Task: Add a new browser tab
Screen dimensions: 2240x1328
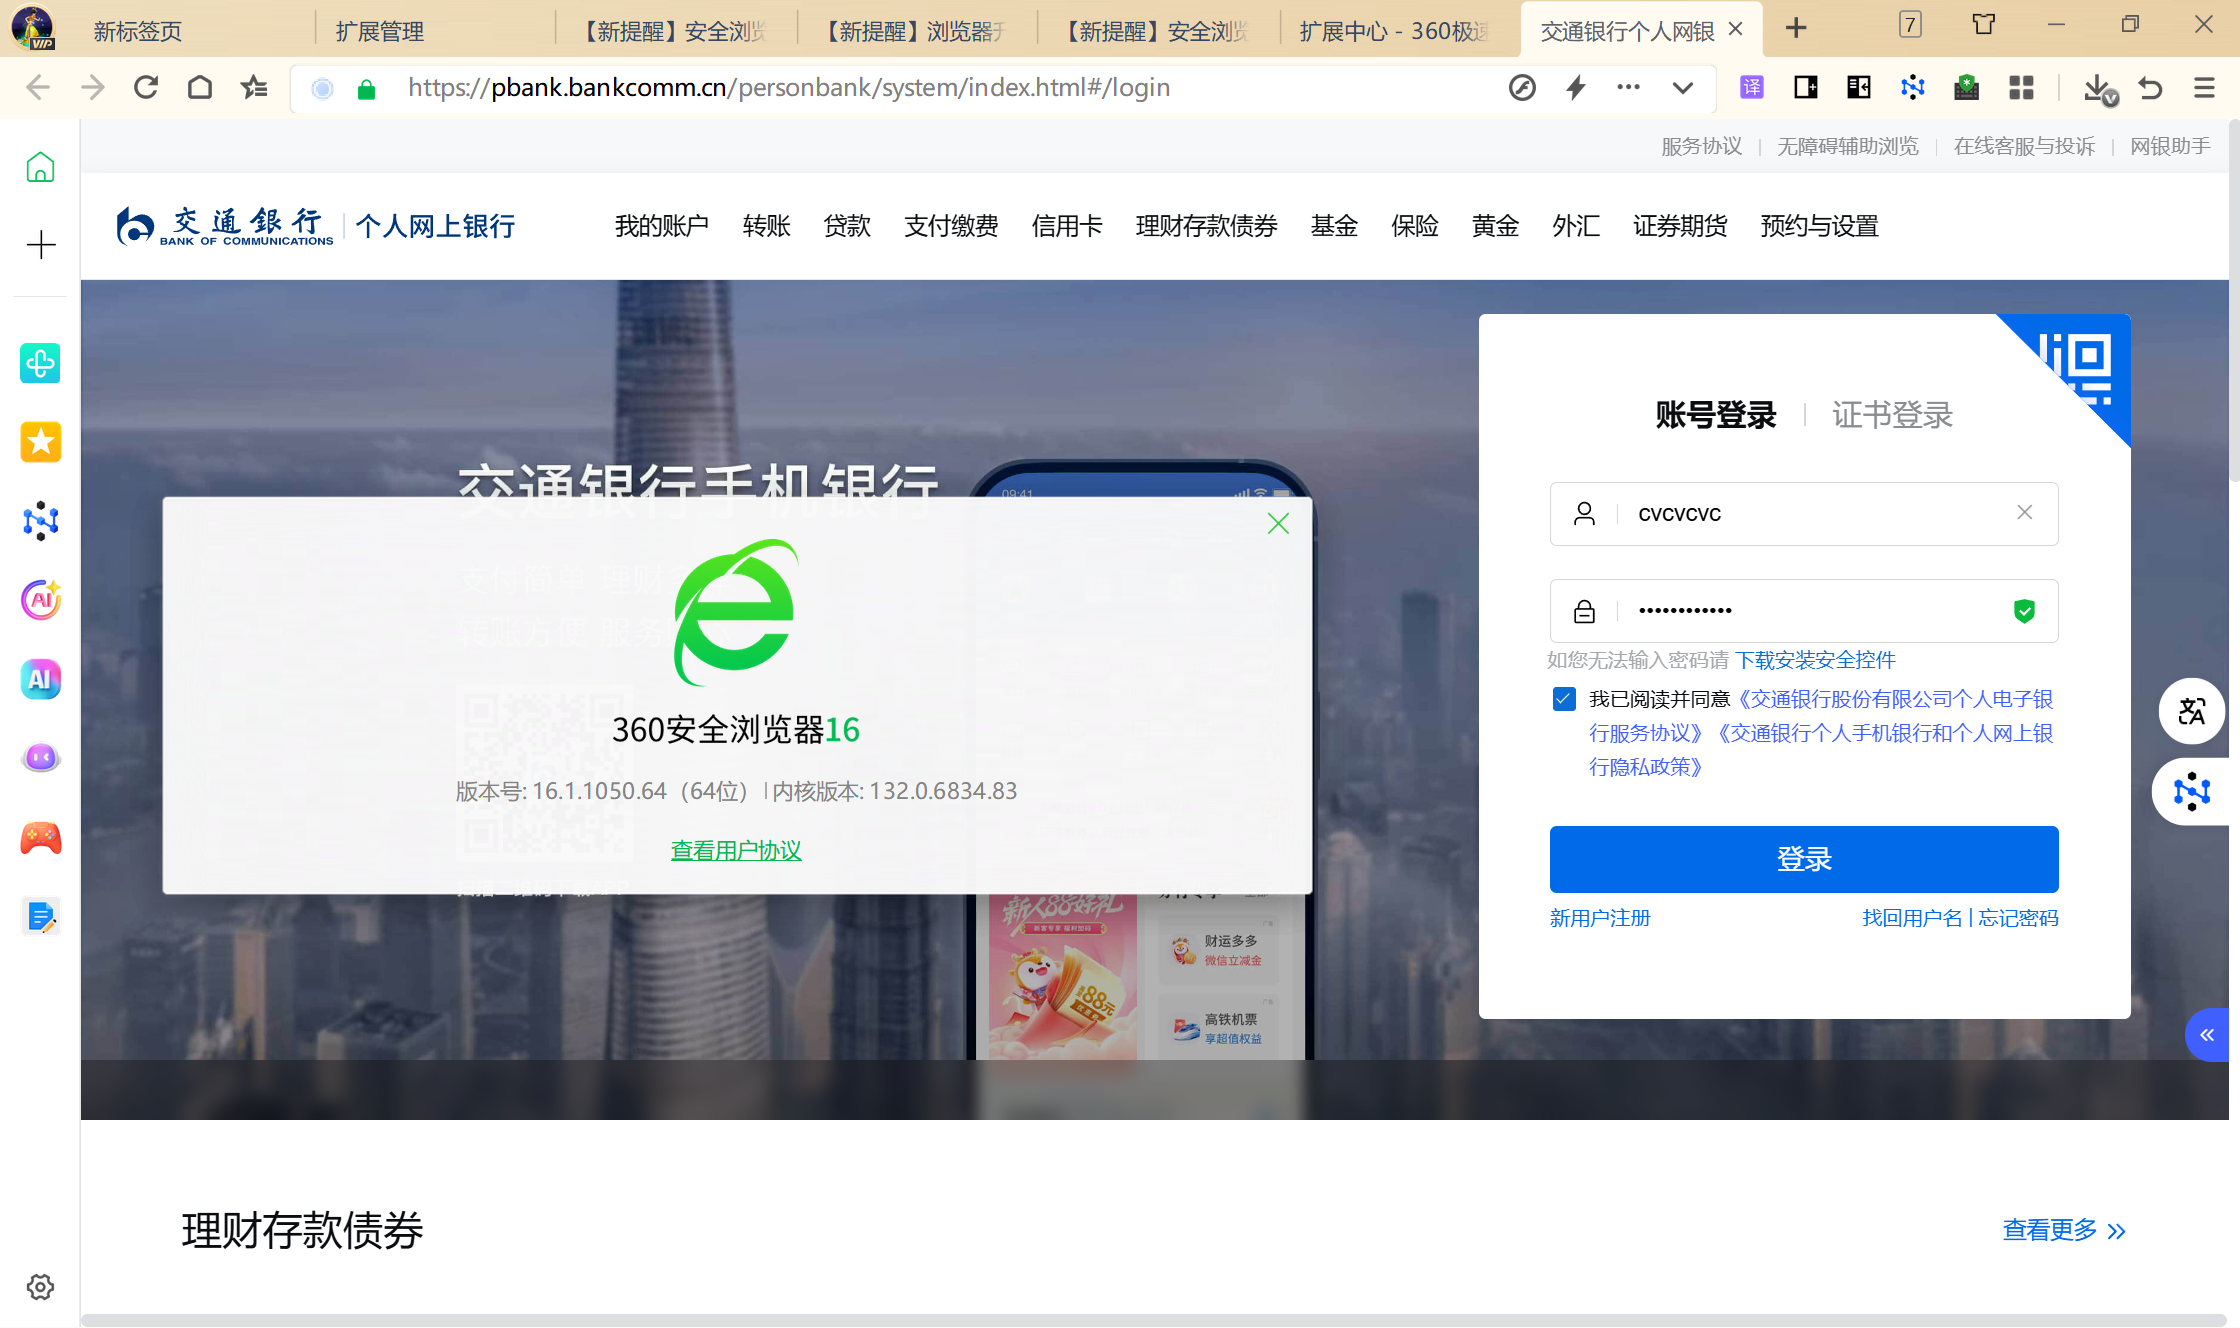Action: pos(1796,28)
